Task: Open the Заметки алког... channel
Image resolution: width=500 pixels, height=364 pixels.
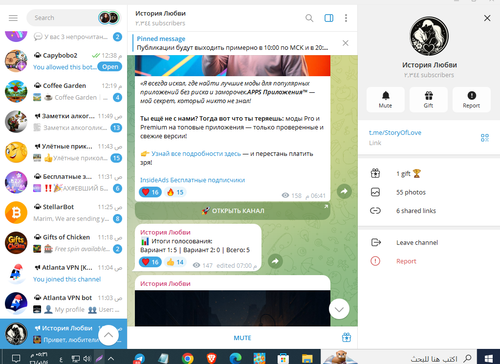Action: pyautogui.click(x=63, y=122)
